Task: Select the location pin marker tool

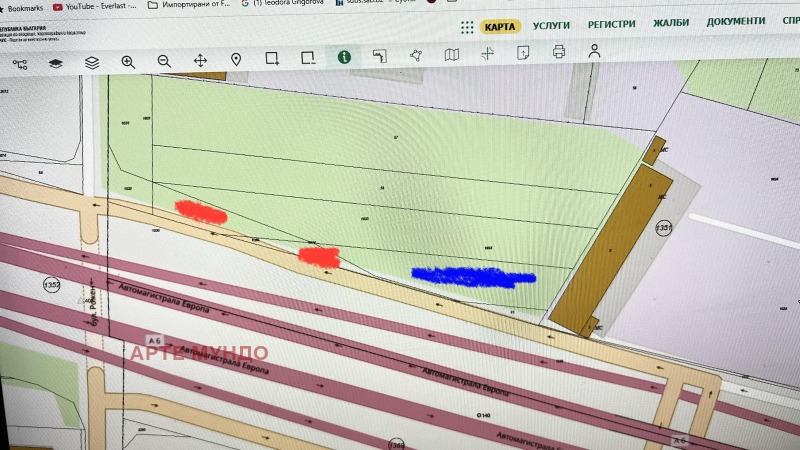Action: coord(236,60)
